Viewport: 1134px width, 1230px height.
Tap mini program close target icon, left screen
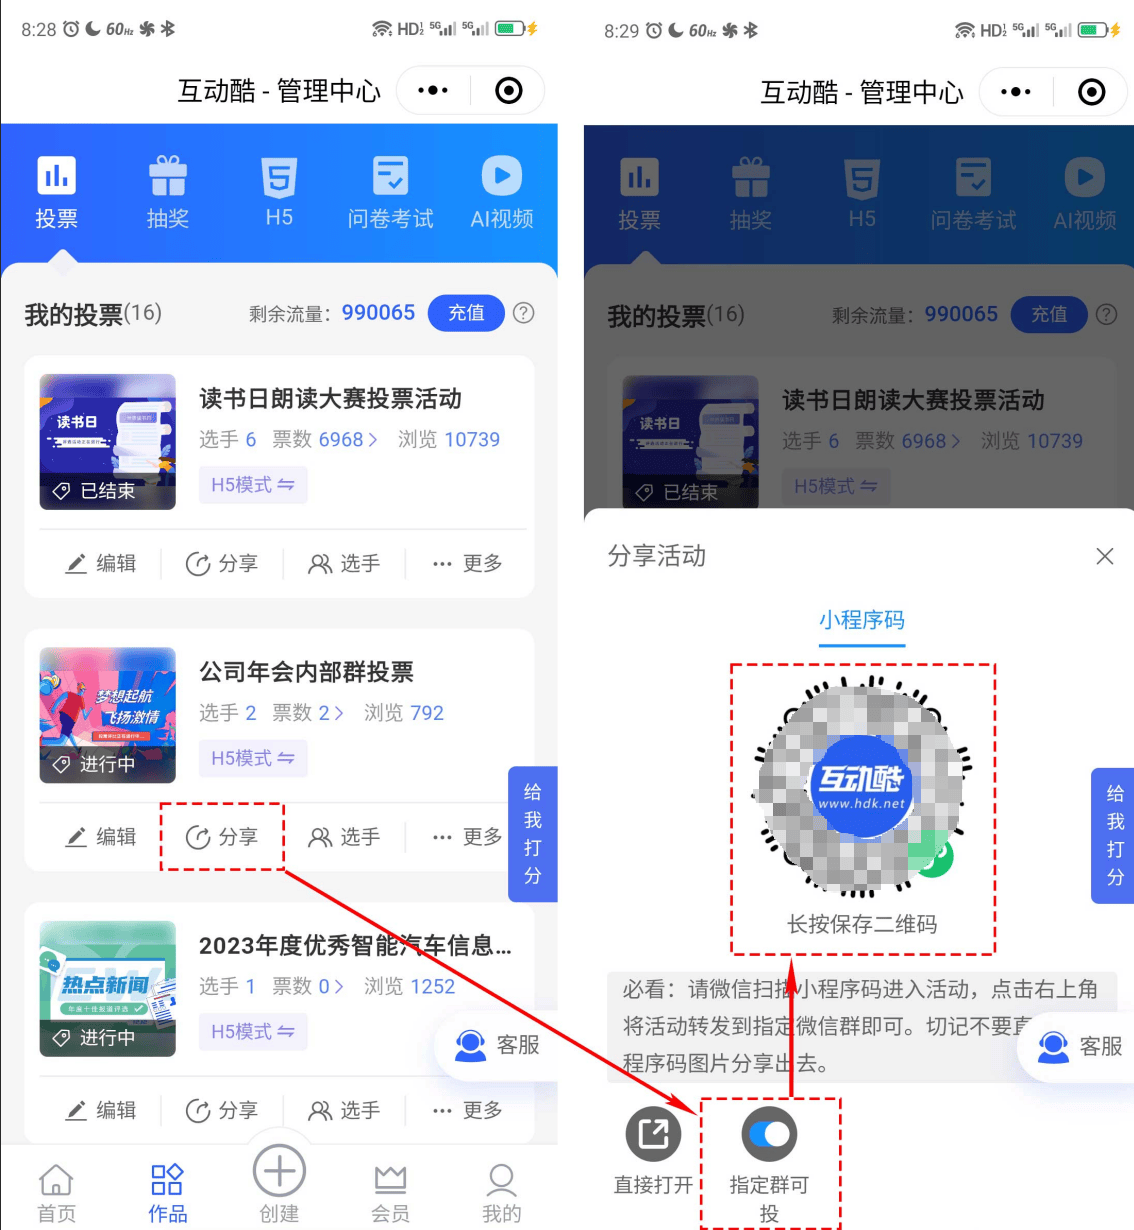coord(509,91)
